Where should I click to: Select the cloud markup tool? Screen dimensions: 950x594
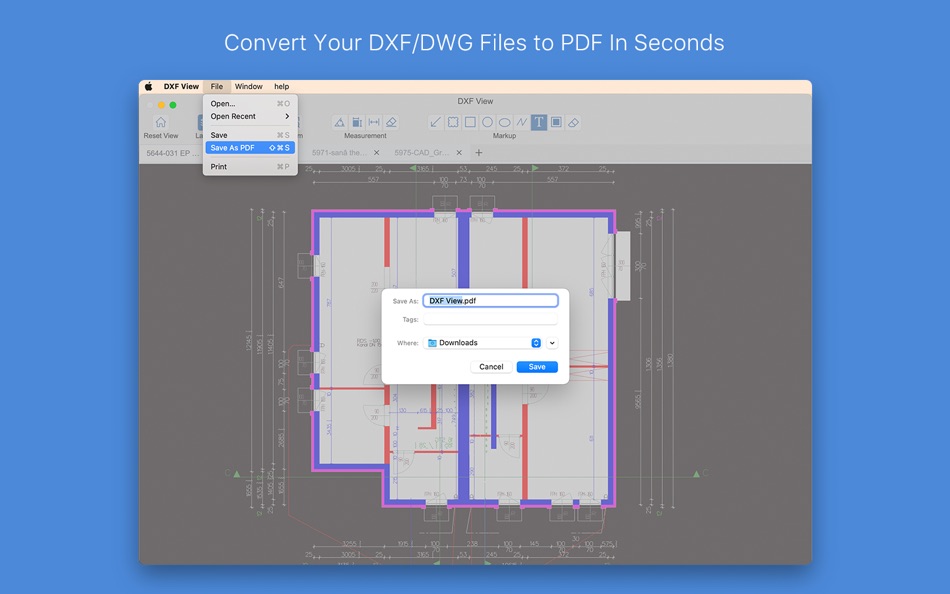[x=453, y=122]
